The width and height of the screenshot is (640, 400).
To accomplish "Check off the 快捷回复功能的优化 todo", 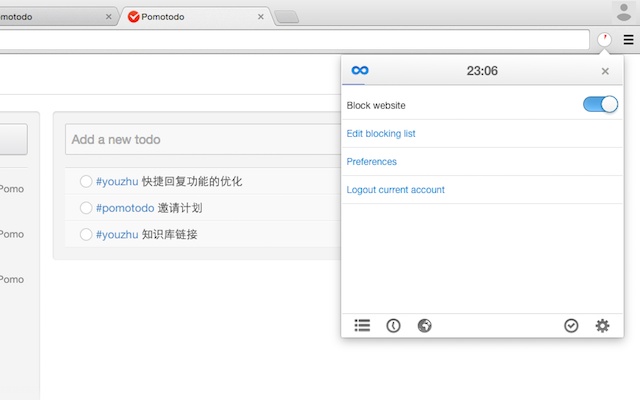I will coord(86,182).
